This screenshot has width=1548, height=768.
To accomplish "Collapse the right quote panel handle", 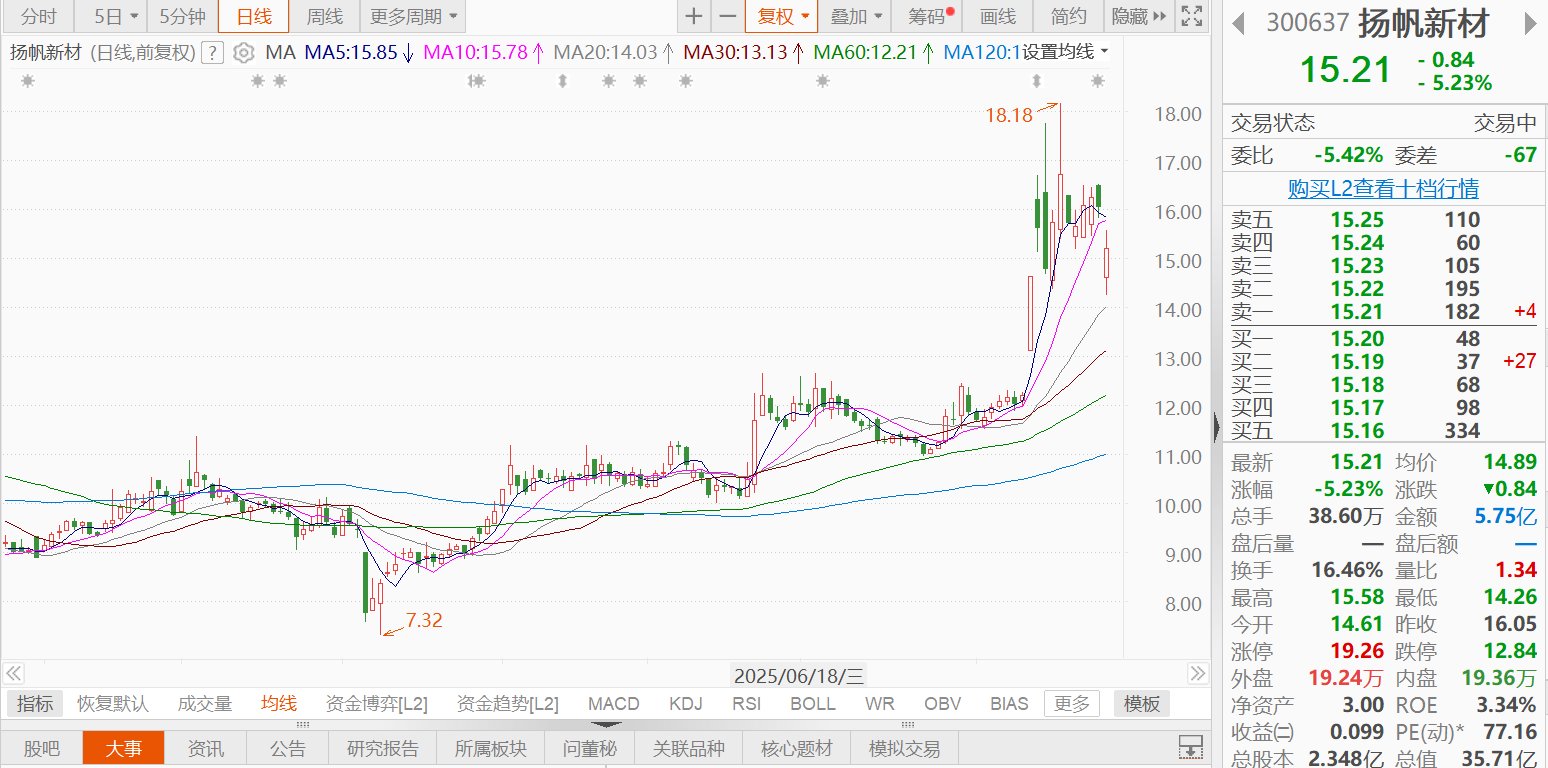I will click(1216, 428).
